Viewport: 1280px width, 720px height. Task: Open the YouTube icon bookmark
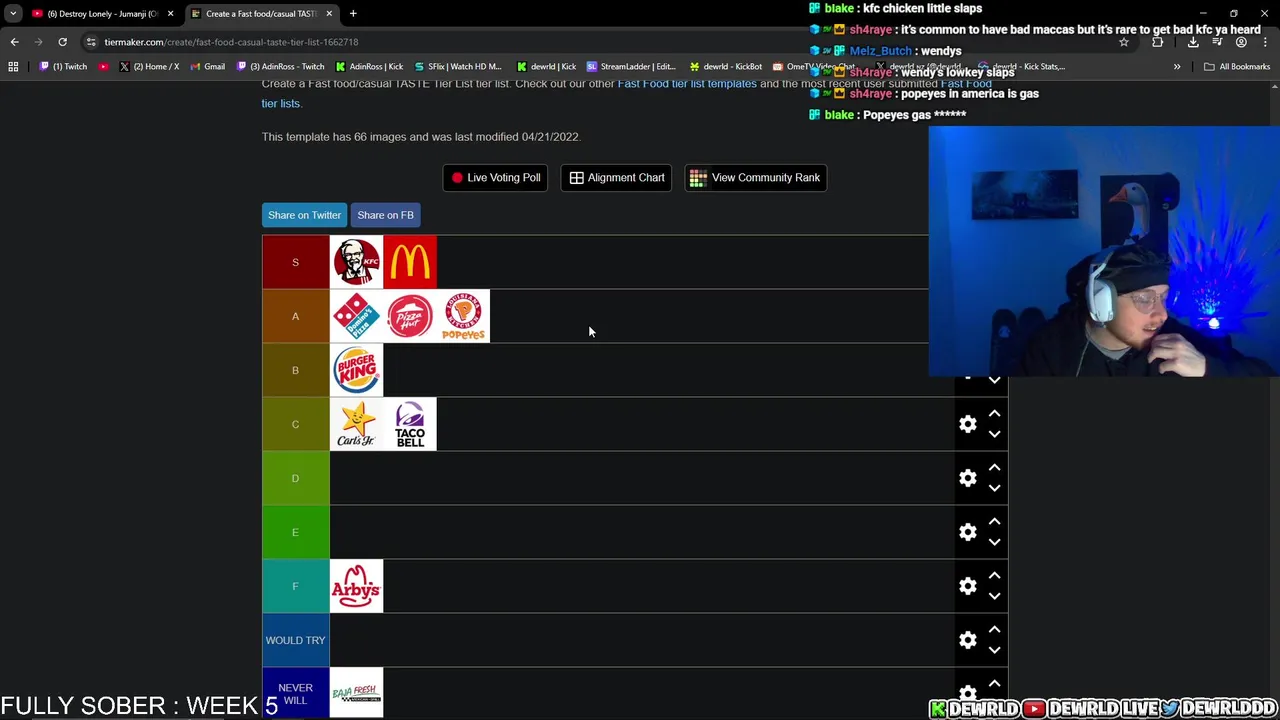tap(103, 67)
